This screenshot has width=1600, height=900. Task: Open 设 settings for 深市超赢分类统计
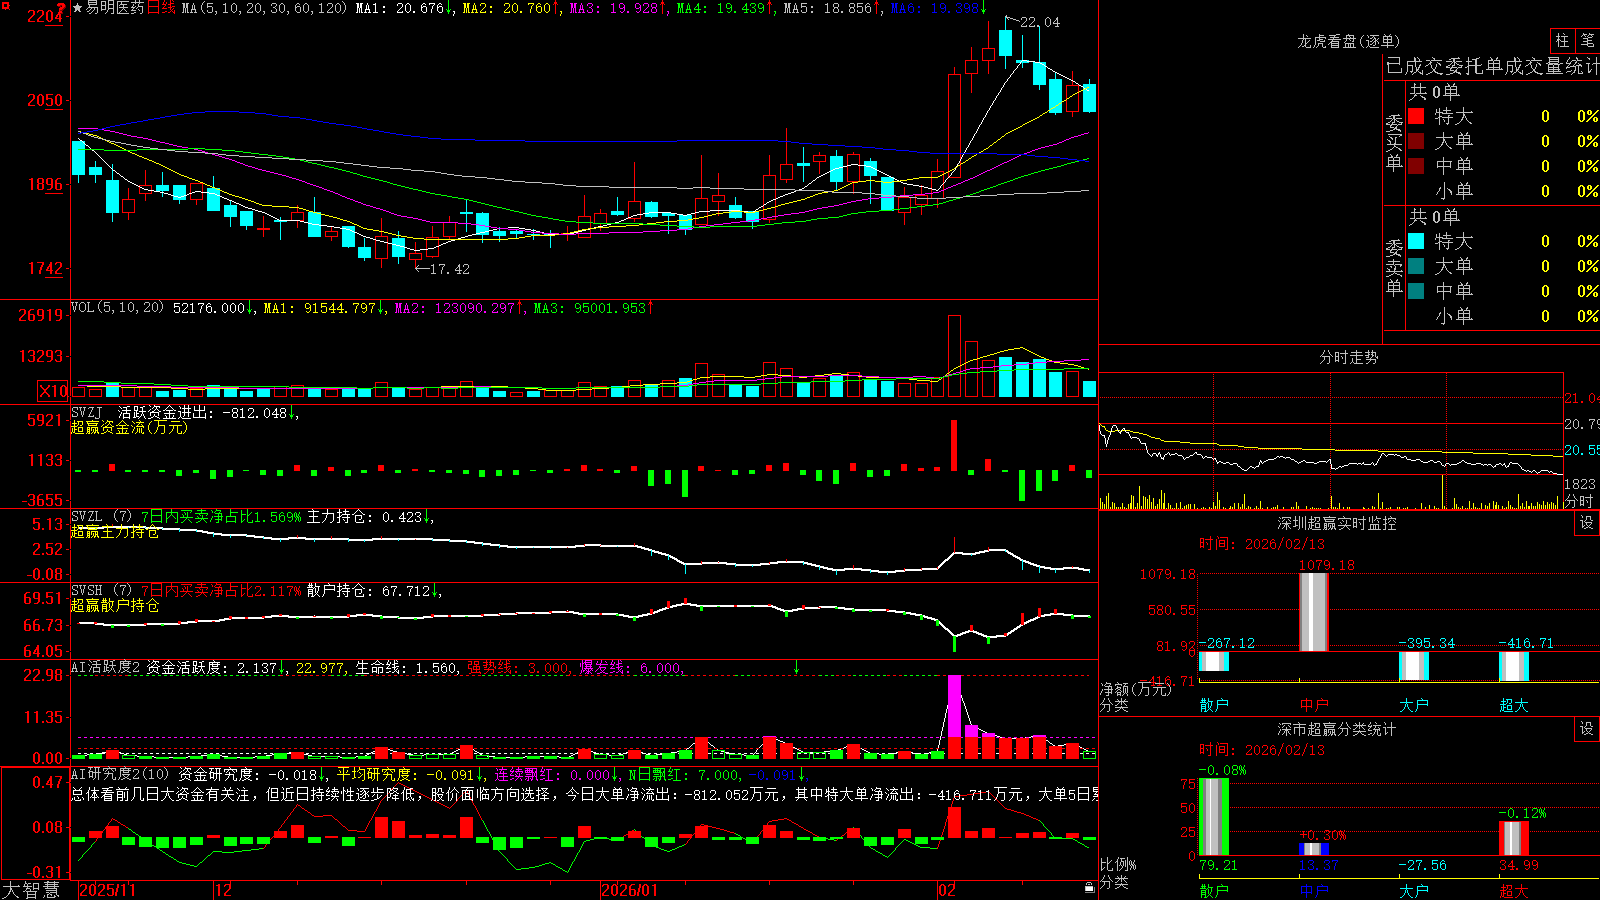click(x=1587, y=729)
